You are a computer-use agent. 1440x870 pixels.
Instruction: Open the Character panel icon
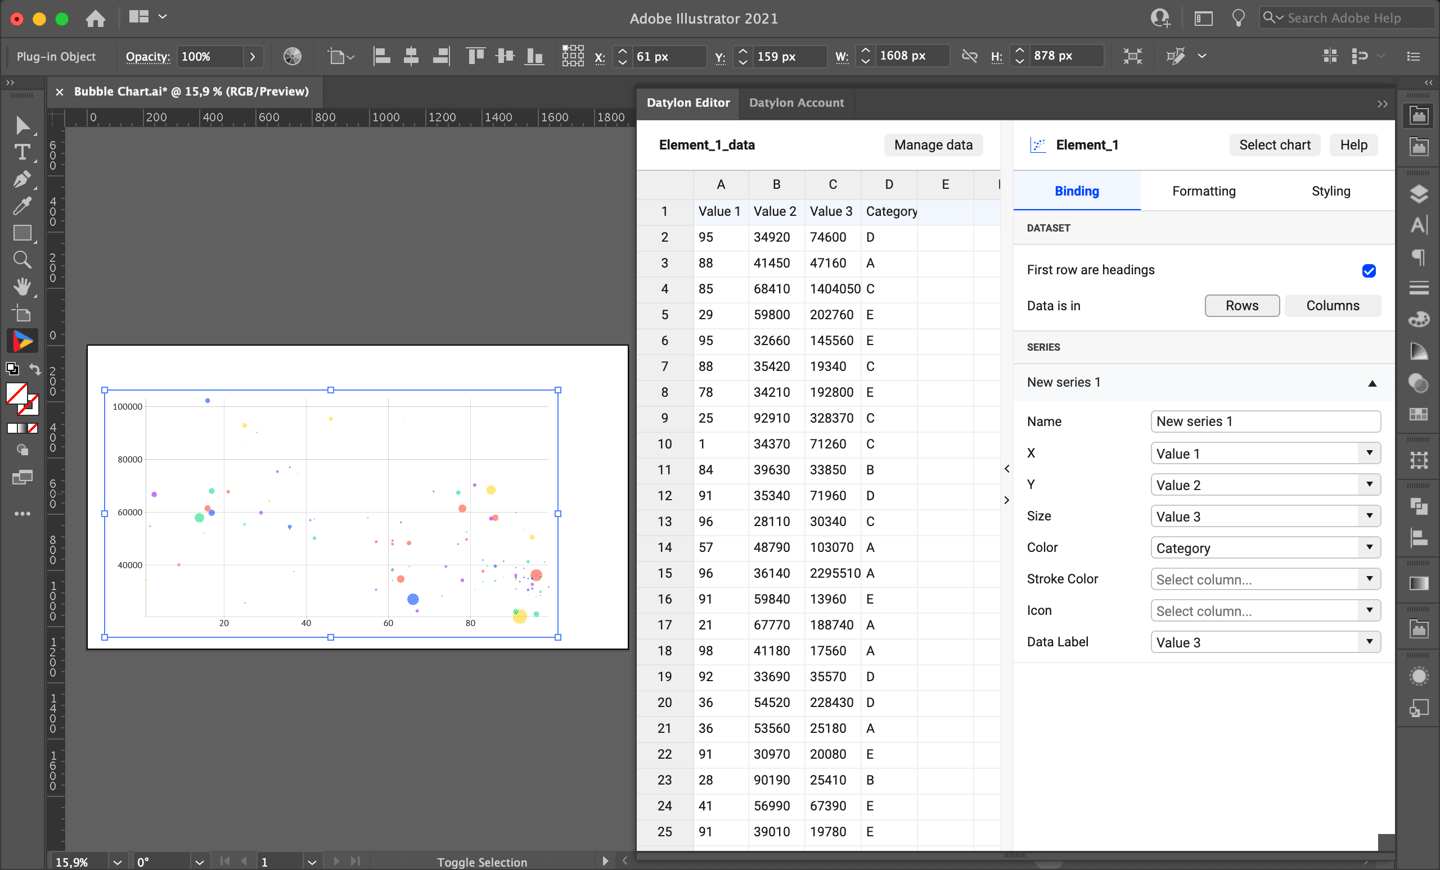coord(1418,225)
